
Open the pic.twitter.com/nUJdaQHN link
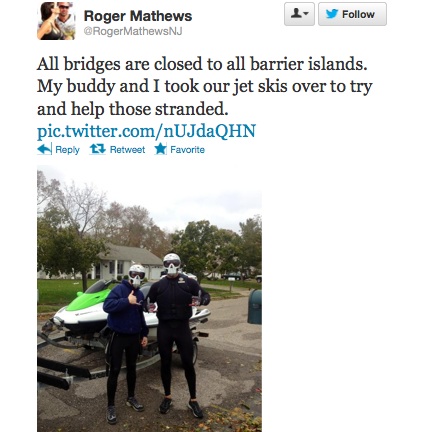click(x=146, y=131)
